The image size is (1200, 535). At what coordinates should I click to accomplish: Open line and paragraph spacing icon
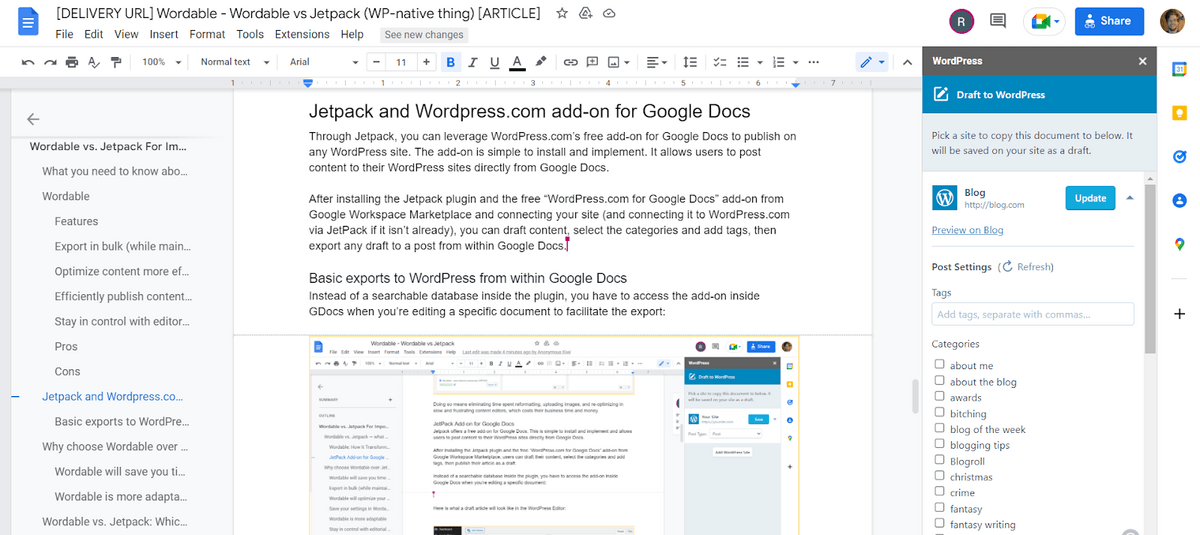coord(689,62)
